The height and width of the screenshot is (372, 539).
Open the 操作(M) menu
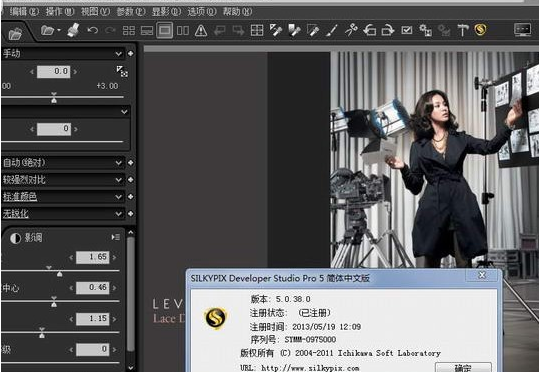pyautogui.click(x=60, y=12)
